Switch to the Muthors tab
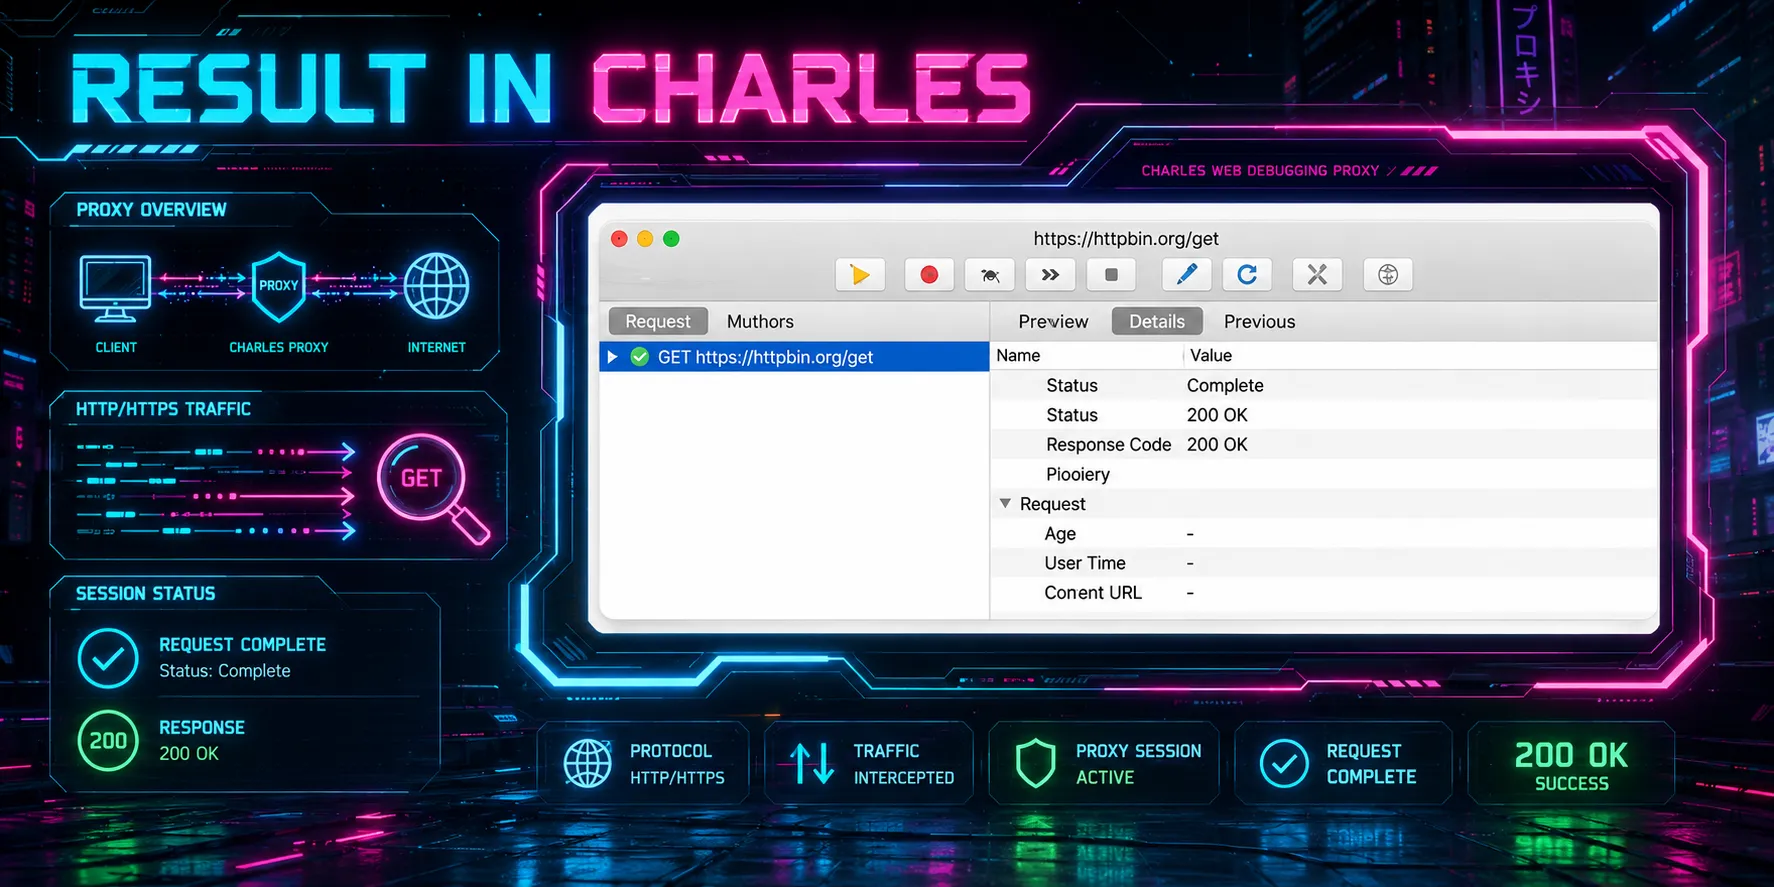Image resolution: width=1774 pixels, height=887 pixels. pyautogui.click(x=760, y=321)
